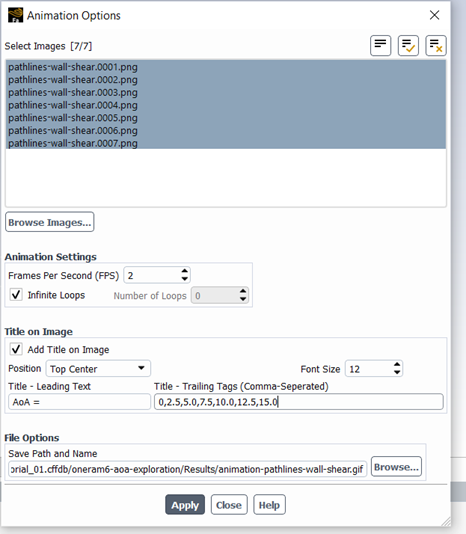This screenshot has width=466, height=534.
Task: Uncheck Add Title on Image checkbox
Action: (16, 349)
